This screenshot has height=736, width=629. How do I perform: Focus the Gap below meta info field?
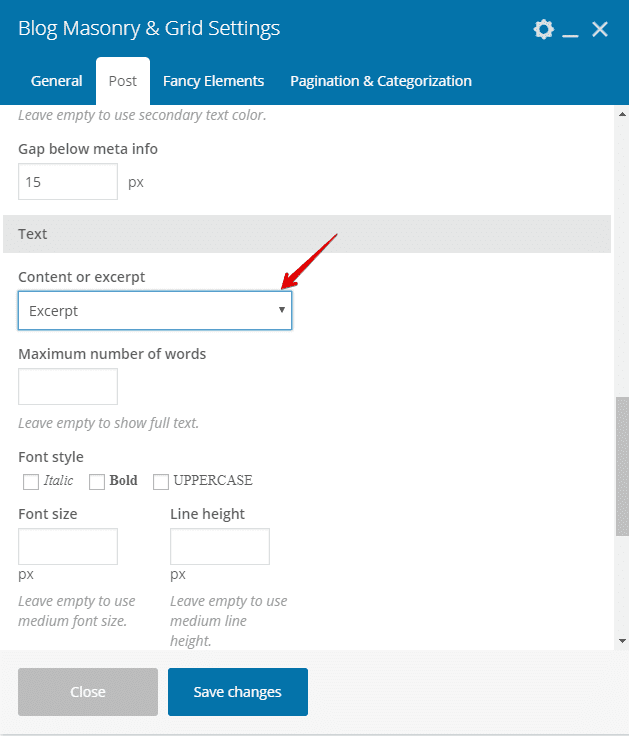tap(68, 182)
